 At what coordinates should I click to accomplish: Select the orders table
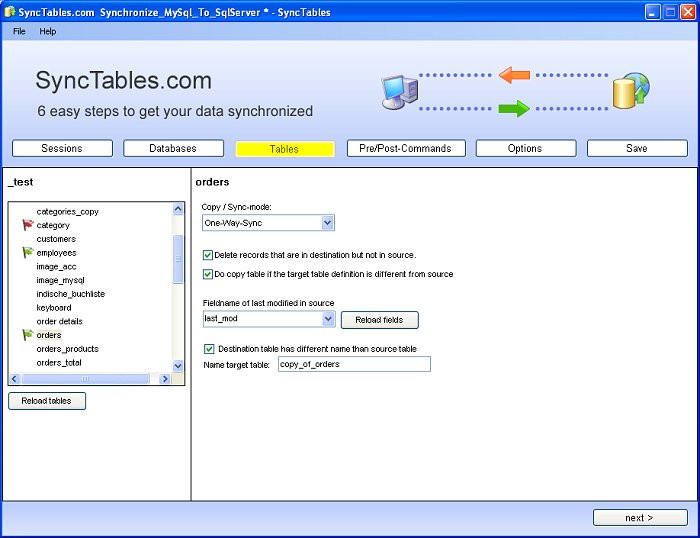click(49, 335)
